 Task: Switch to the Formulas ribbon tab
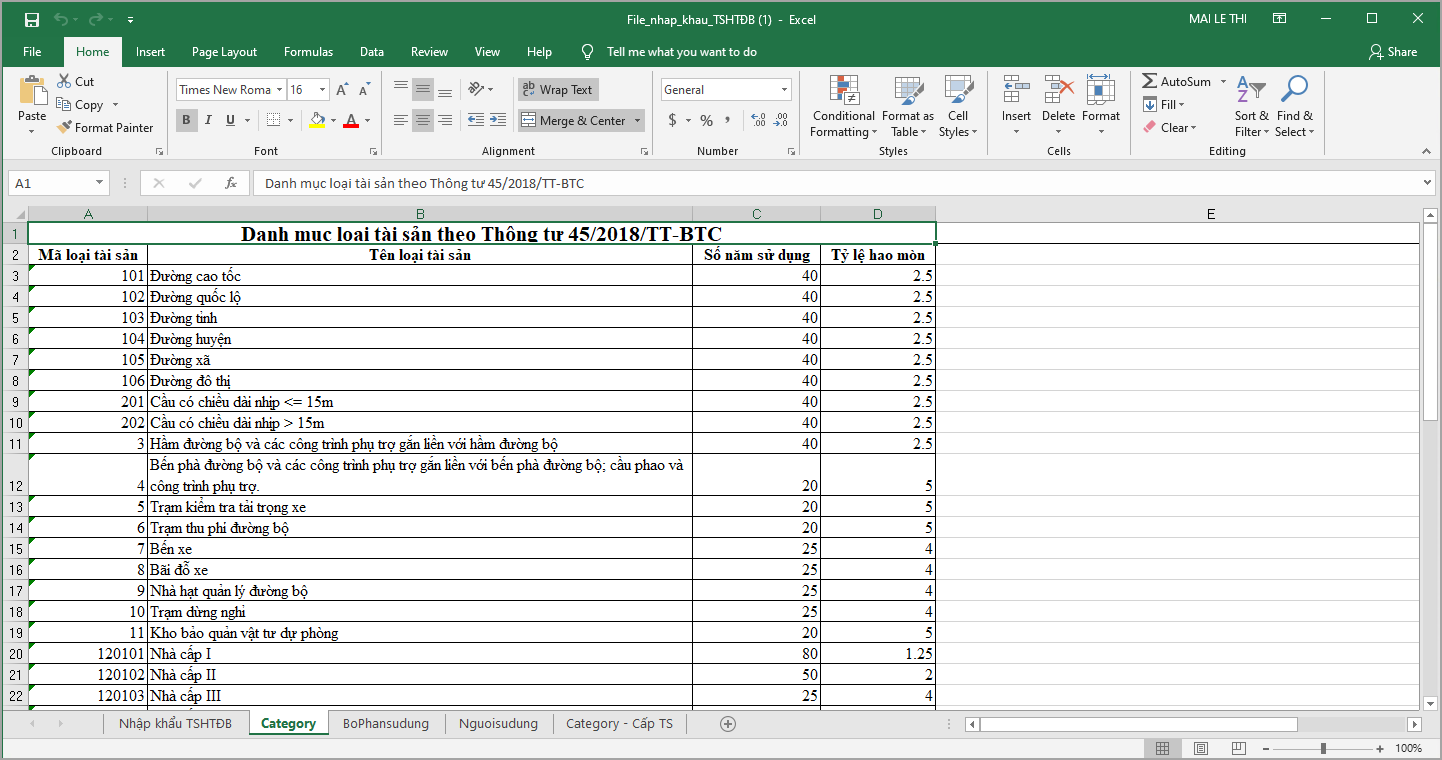[308, 52]
